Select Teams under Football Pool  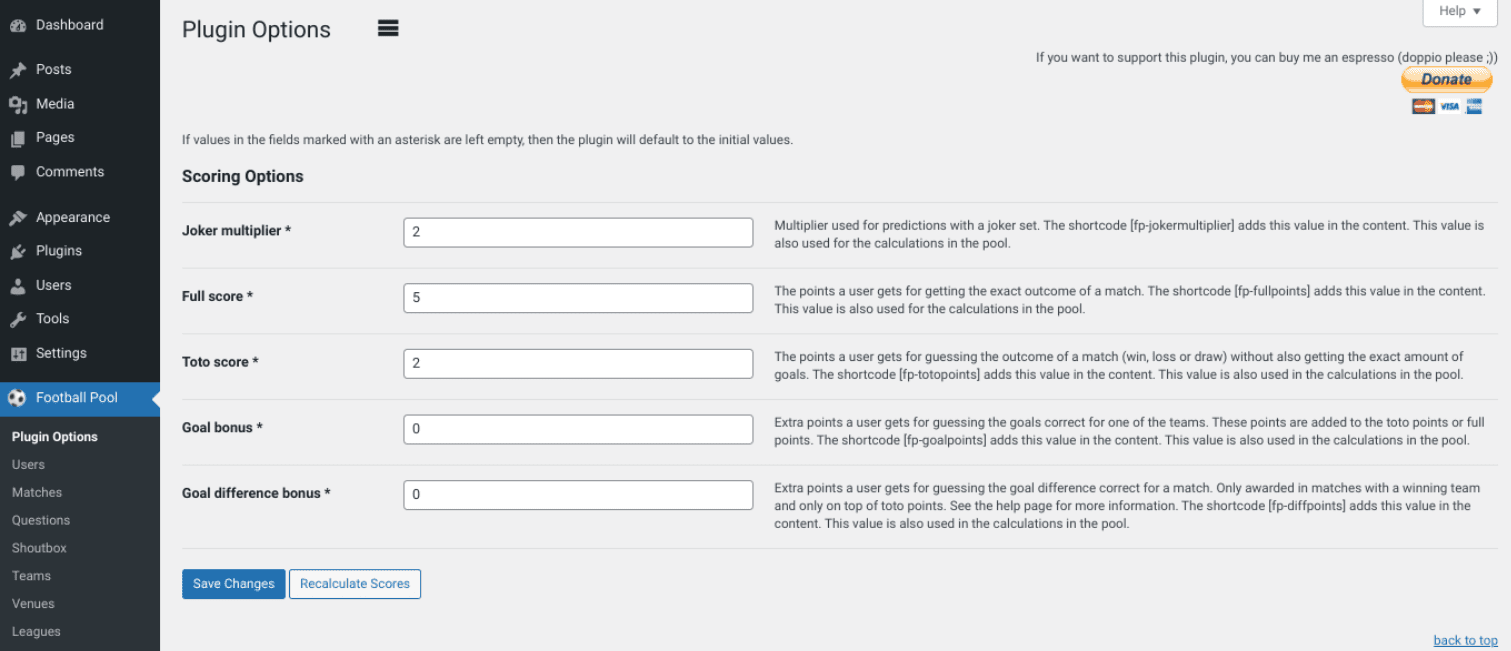pos(31,575)
